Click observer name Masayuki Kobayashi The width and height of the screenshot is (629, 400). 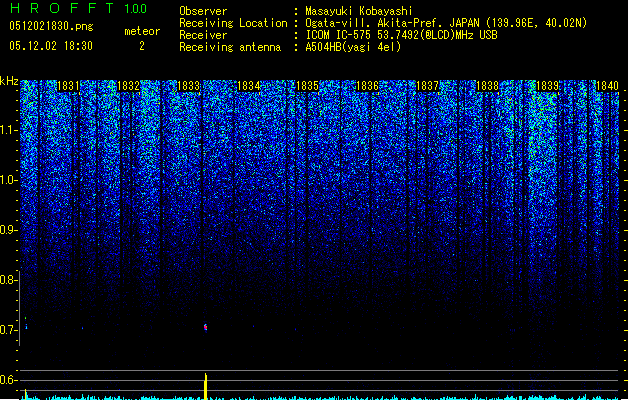359,11
